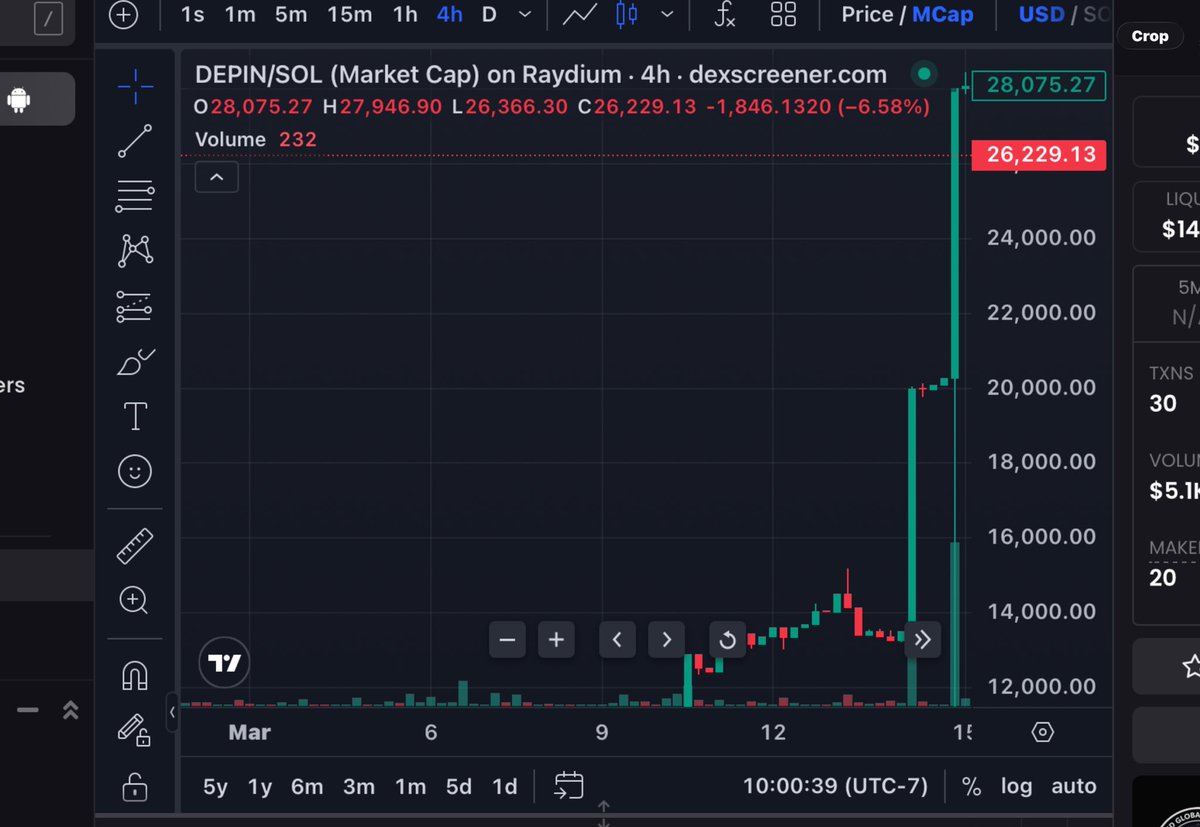Screen dimensions: 1200x827
Task: Toggle the magnet snap mode
Action: pyautogui.click(x=135, y=676)
